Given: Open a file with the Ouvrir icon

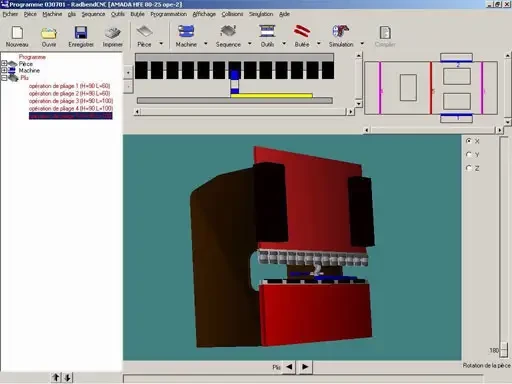Looking at the screenshot, I should tap(49, 33).
